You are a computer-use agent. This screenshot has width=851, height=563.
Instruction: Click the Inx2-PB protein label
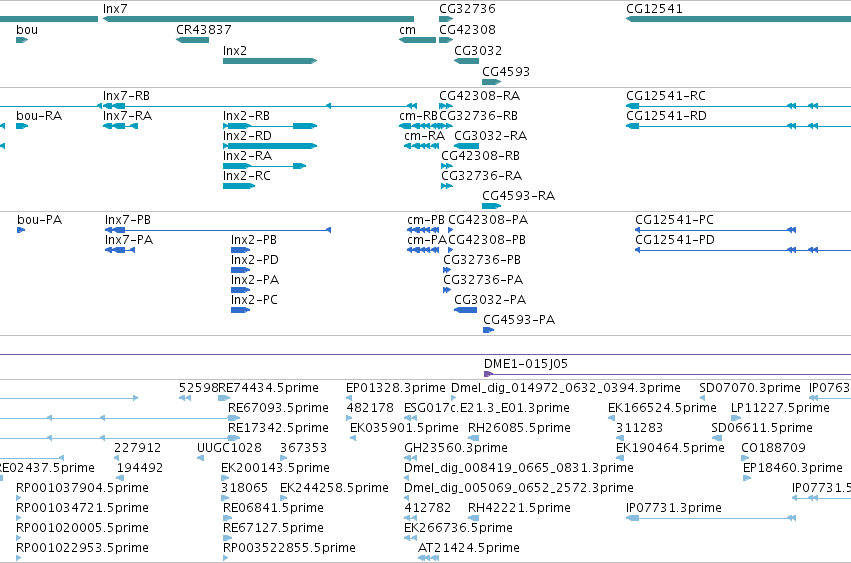tap(253, 241)
